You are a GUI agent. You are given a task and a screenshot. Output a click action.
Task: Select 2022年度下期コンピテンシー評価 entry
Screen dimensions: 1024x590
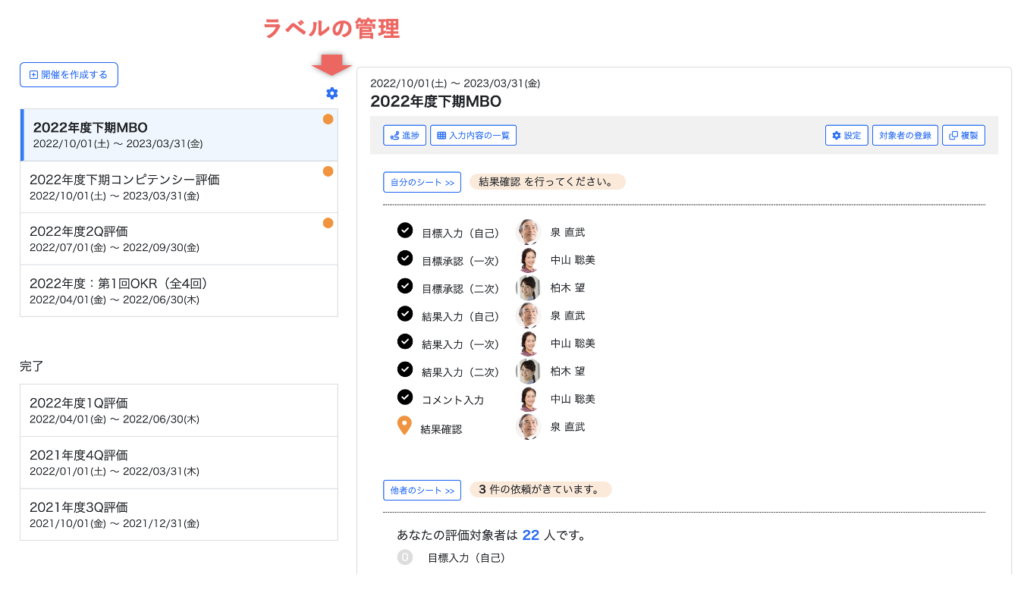click(x=178, y=187)
